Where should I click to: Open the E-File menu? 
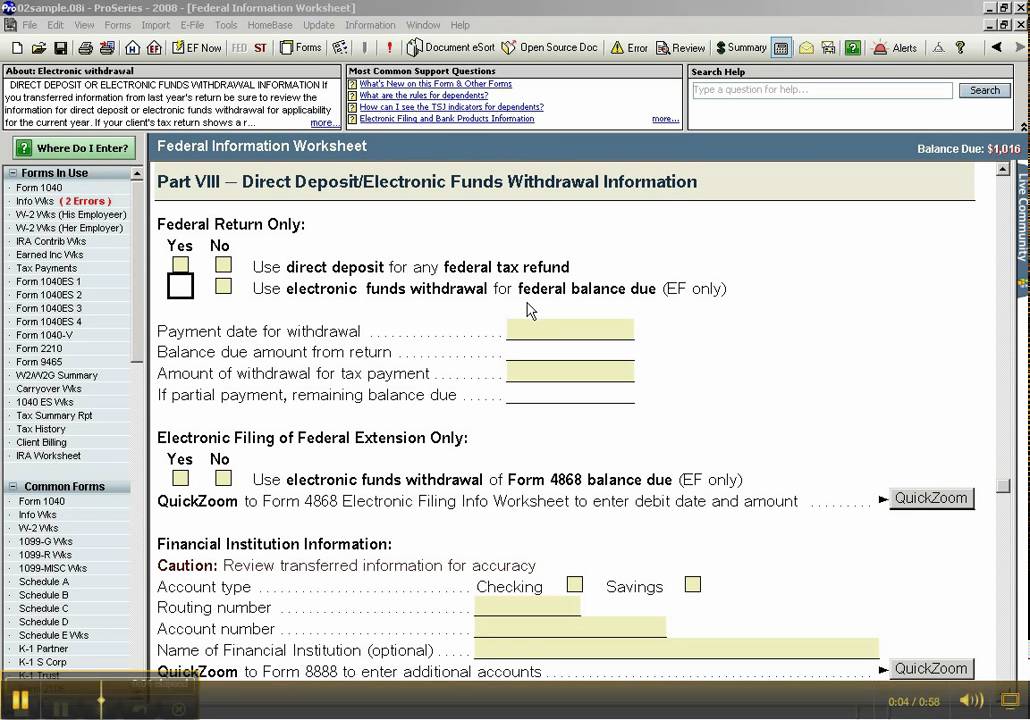[x=192, y=25]
